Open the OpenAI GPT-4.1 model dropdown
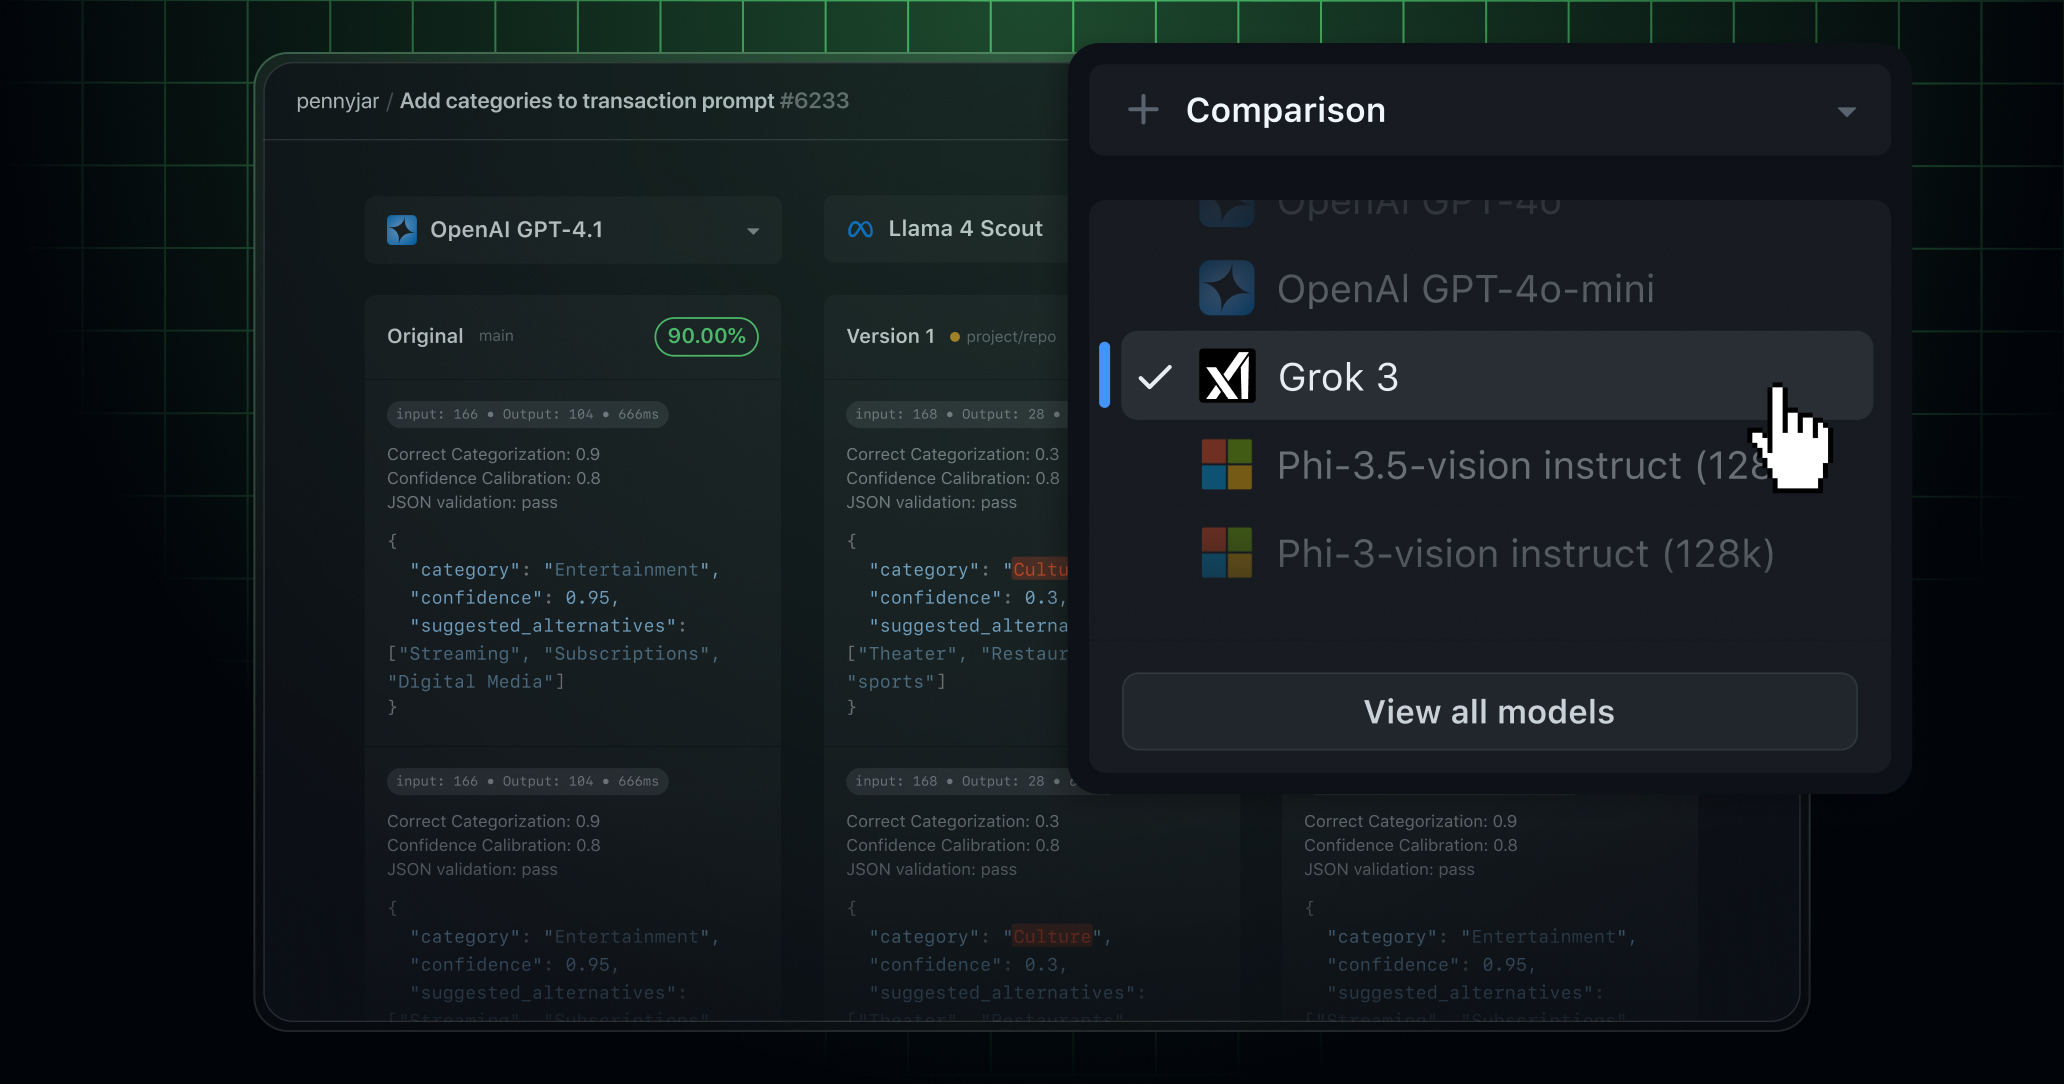 pos(753,230)
